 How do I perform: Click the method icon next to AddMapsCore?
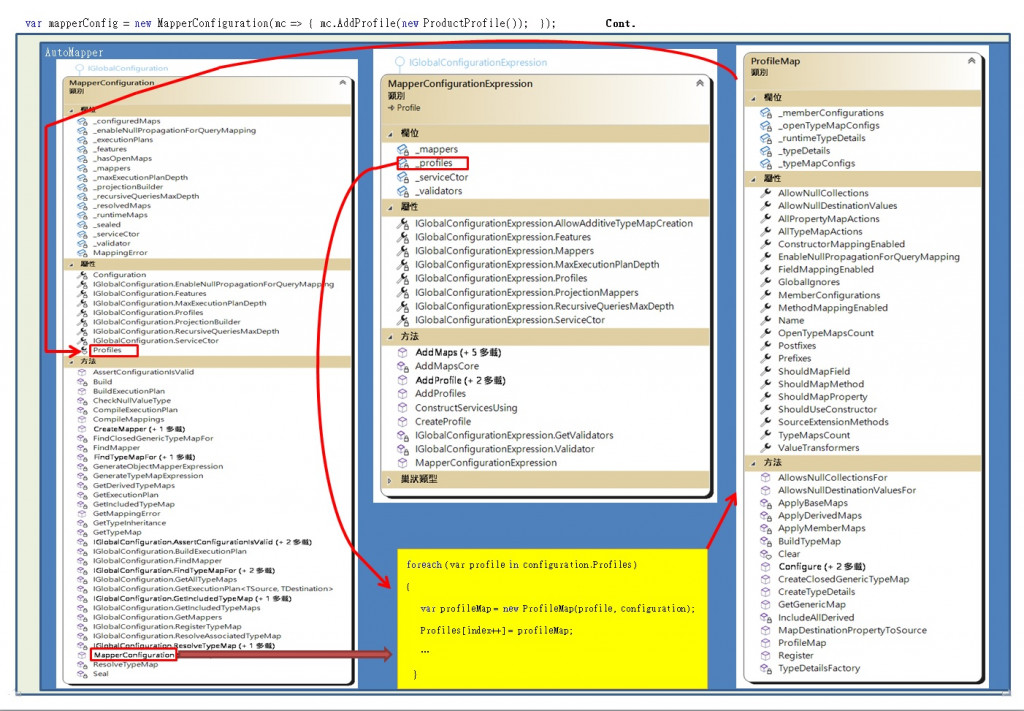(403, 366)
